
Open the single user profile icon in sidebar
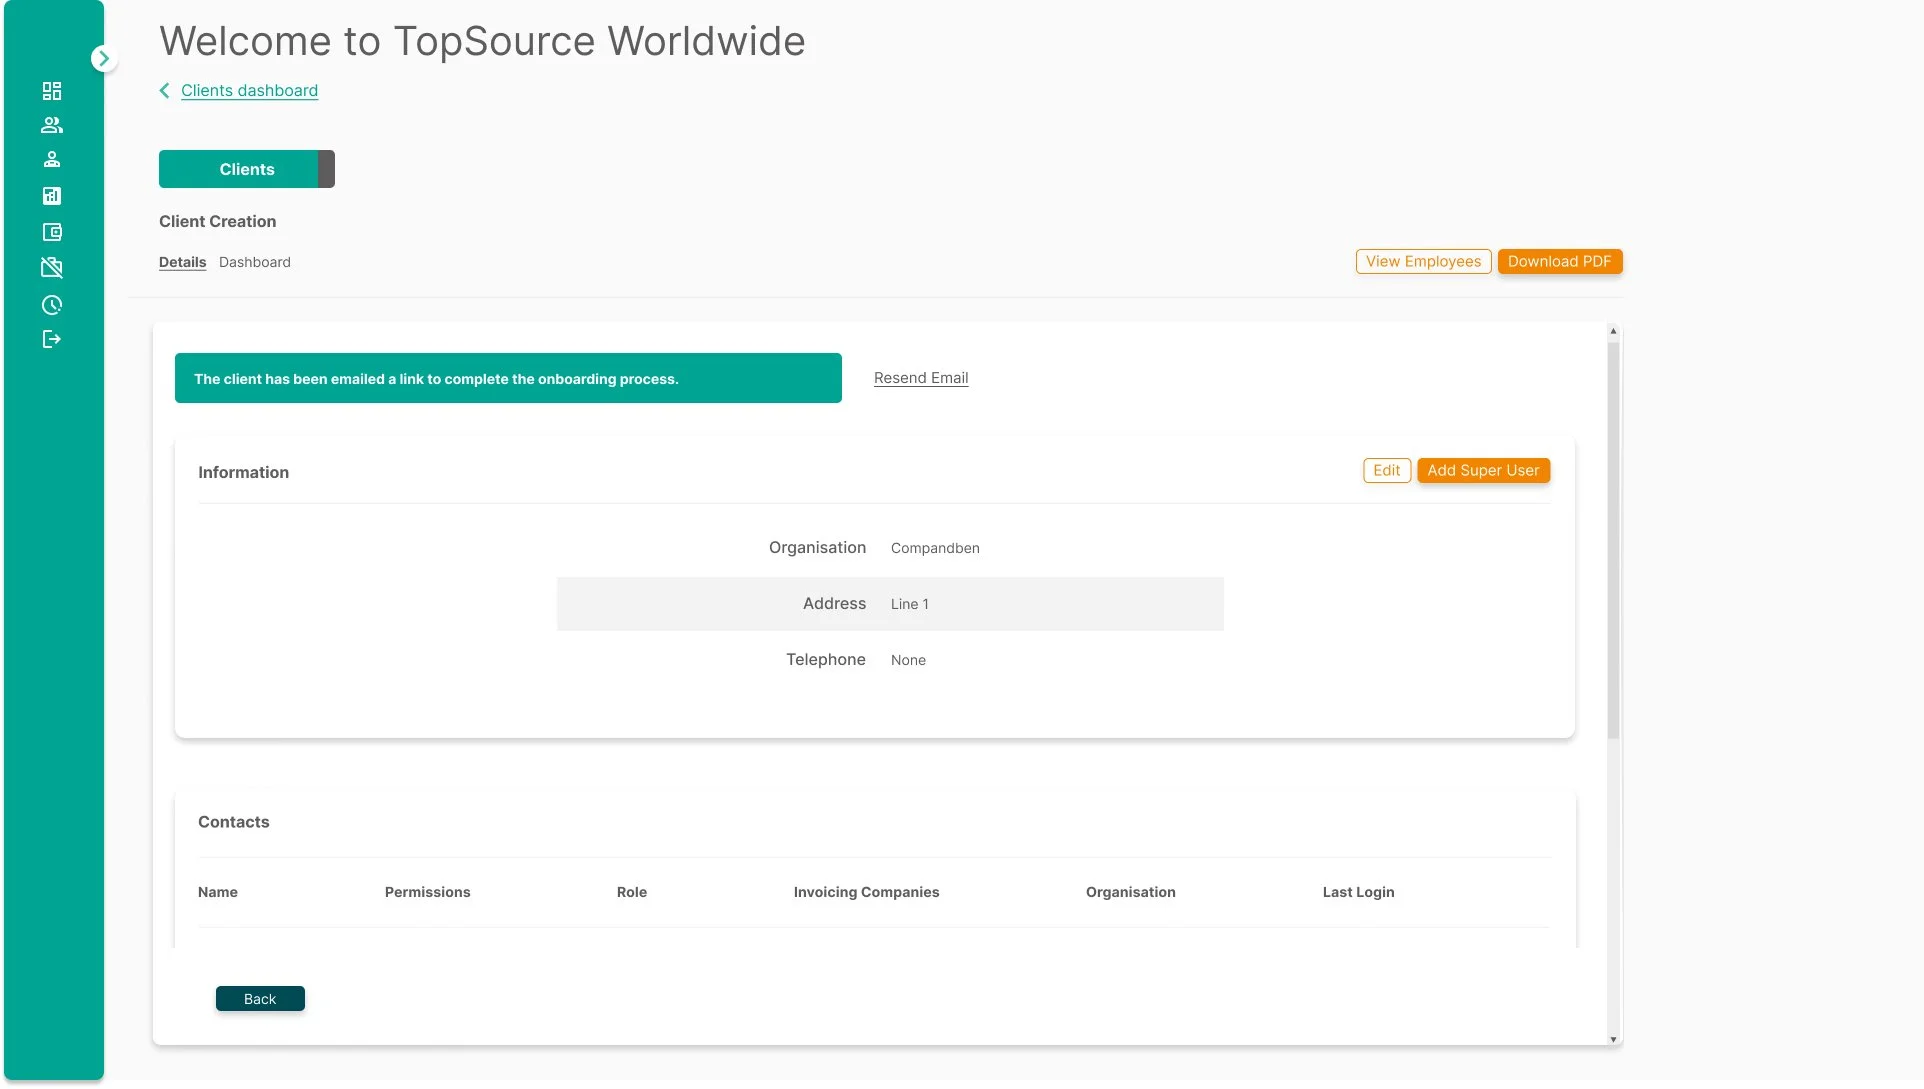[x=52, y=159]
